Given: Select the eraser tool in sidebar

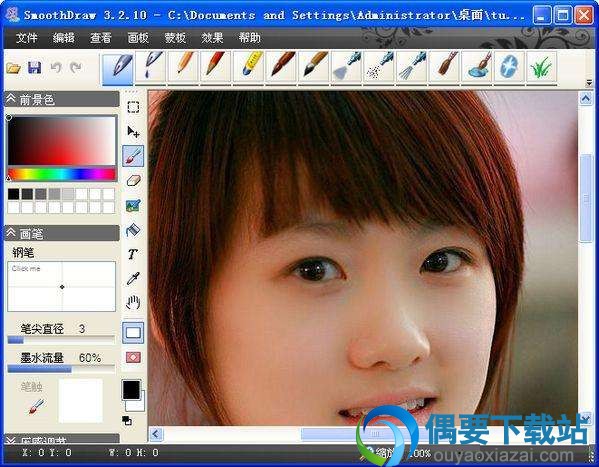Looking at the screenshot, I should click(133, 180).
